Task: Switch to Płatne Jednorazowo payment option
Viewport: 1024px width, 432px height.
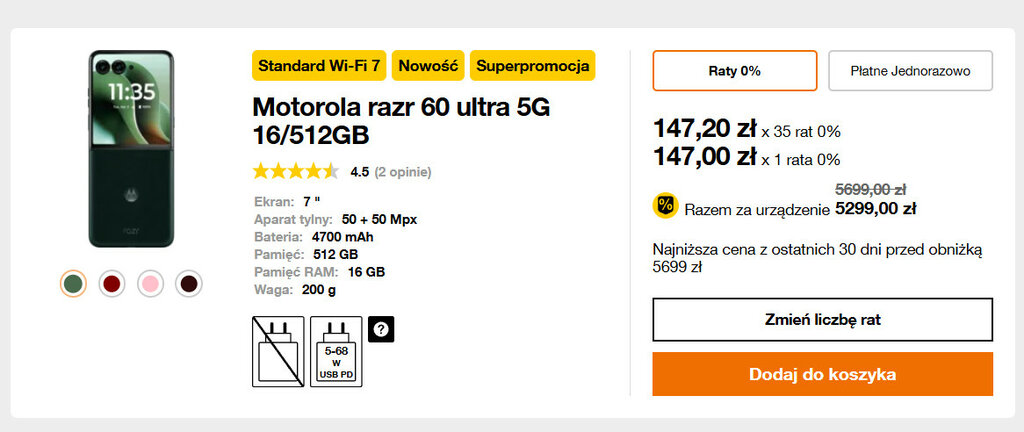Action: [x=910, y=71]
